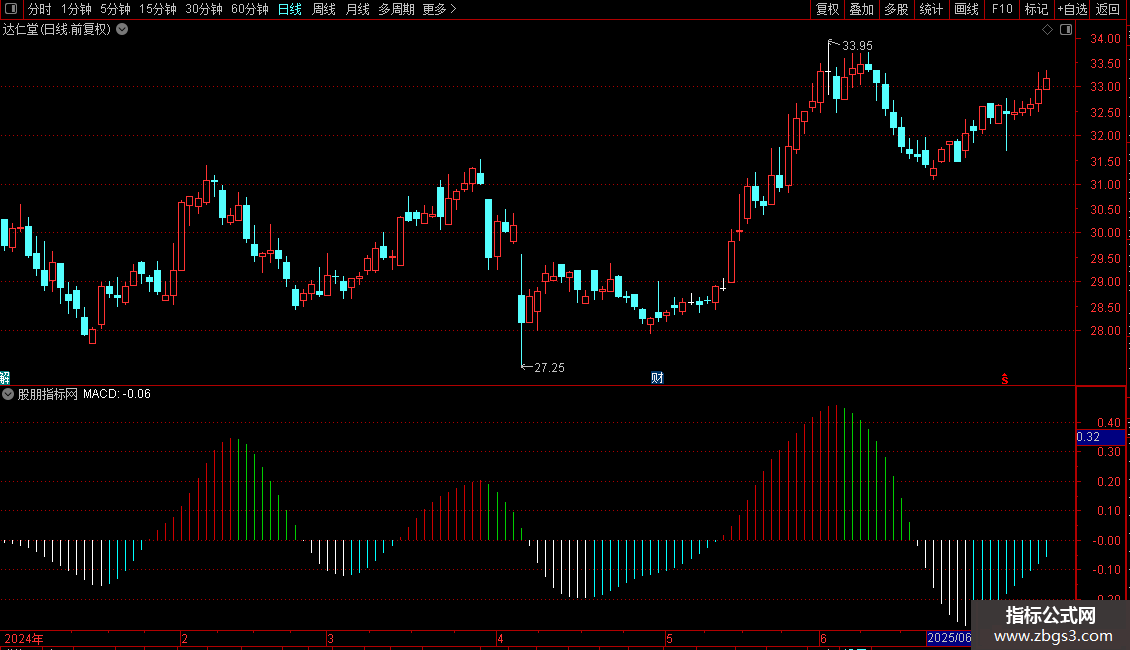Image resolution: width=1130 pixels, height=650 pixels.
Task: Expand the MACD indicator dropdown arrow
Action: click(8, 394)
